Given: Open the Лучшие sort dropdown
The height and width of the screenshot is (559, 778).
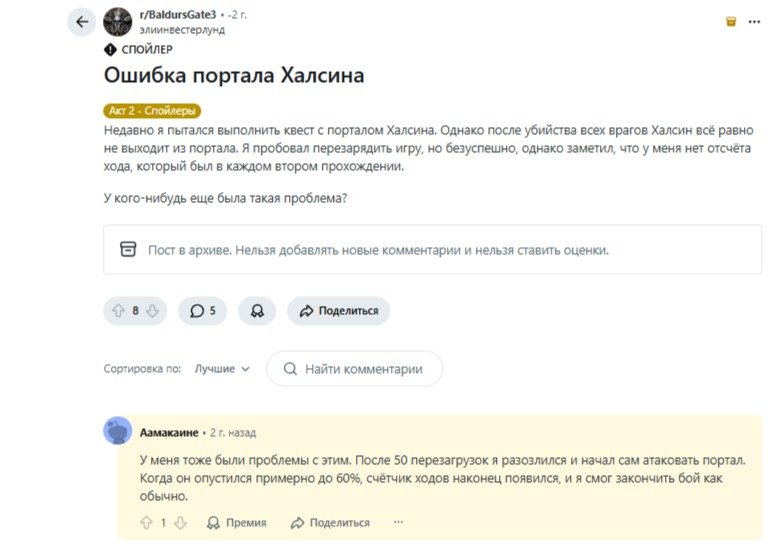Looking at the screenshot, I should tap(222, 369).
